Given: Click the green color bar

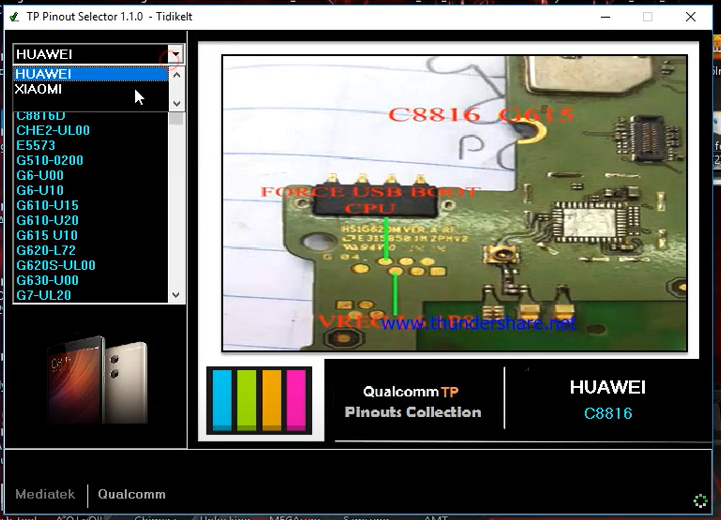Looking at the screenshot, I should tap(246, 400).
